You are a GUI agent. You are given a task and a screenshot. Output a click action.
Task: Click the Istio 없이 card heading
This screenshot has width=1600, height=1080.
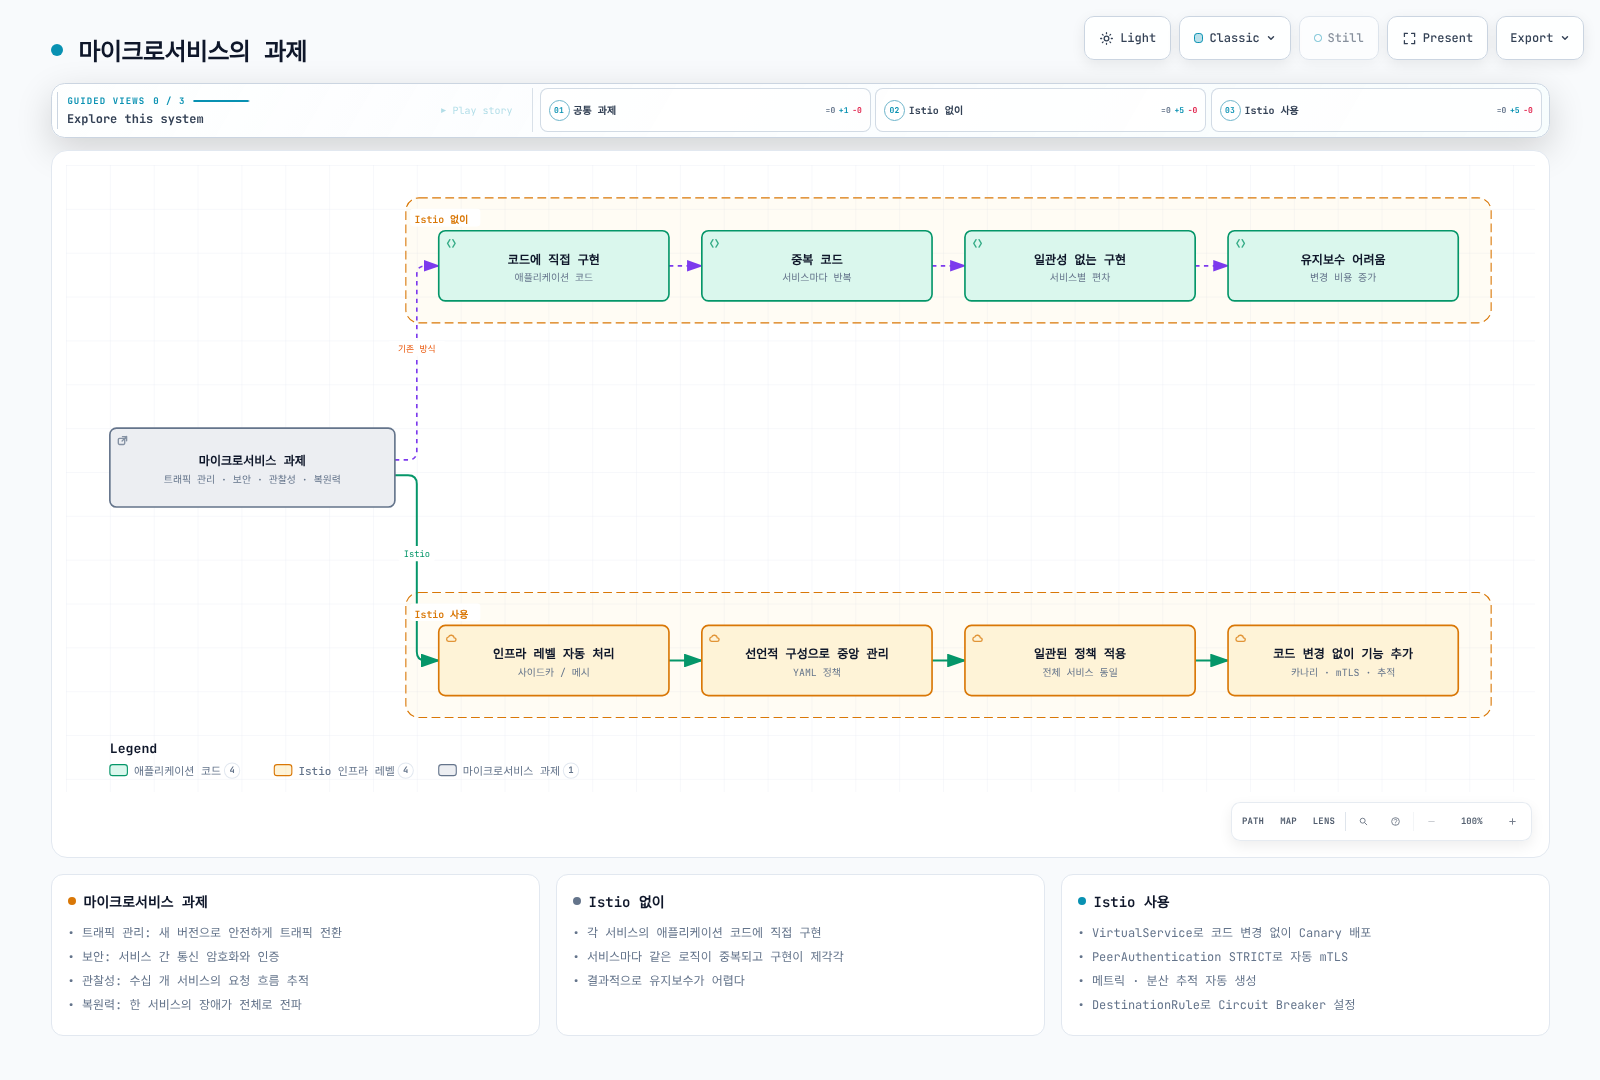(626, 902)
